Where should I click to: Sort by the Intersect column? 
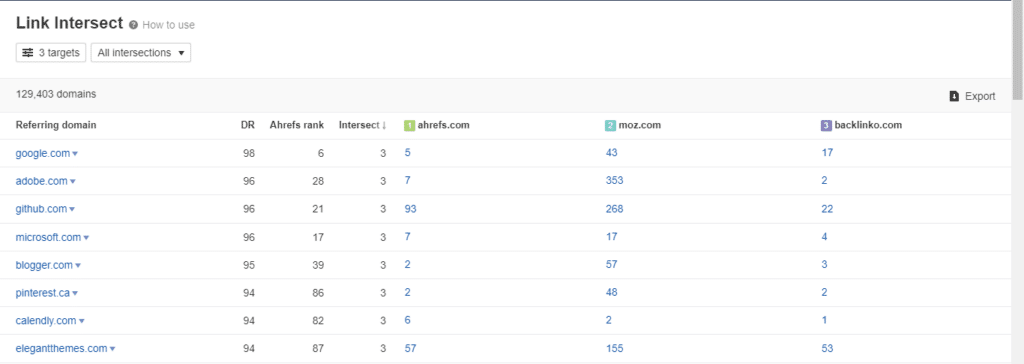(362, 125)
